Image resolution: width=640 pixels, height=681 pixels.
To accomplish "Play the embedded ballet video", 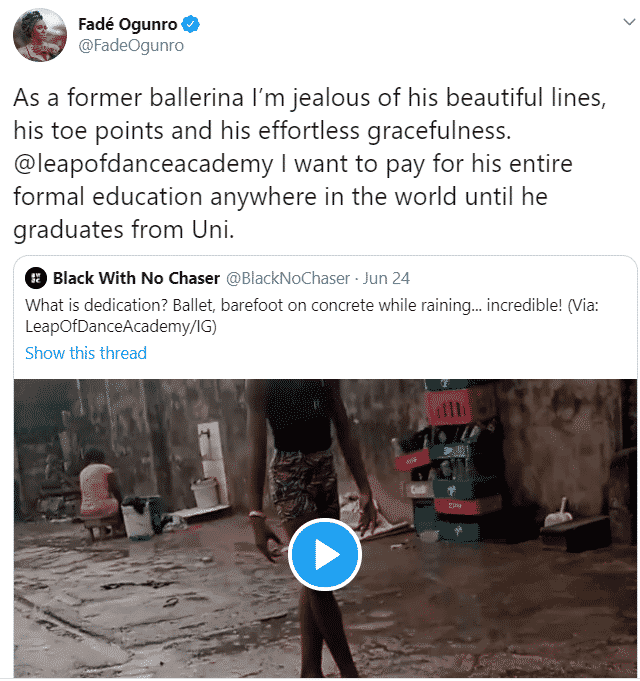I will point(324,555).
